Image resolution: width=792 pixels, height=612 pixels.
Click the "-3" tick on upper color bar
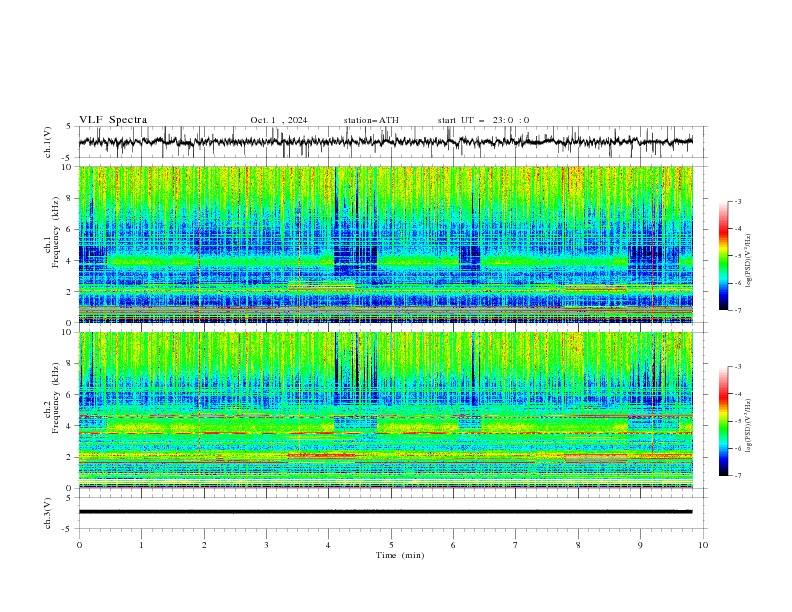click(x=738, y=201)
